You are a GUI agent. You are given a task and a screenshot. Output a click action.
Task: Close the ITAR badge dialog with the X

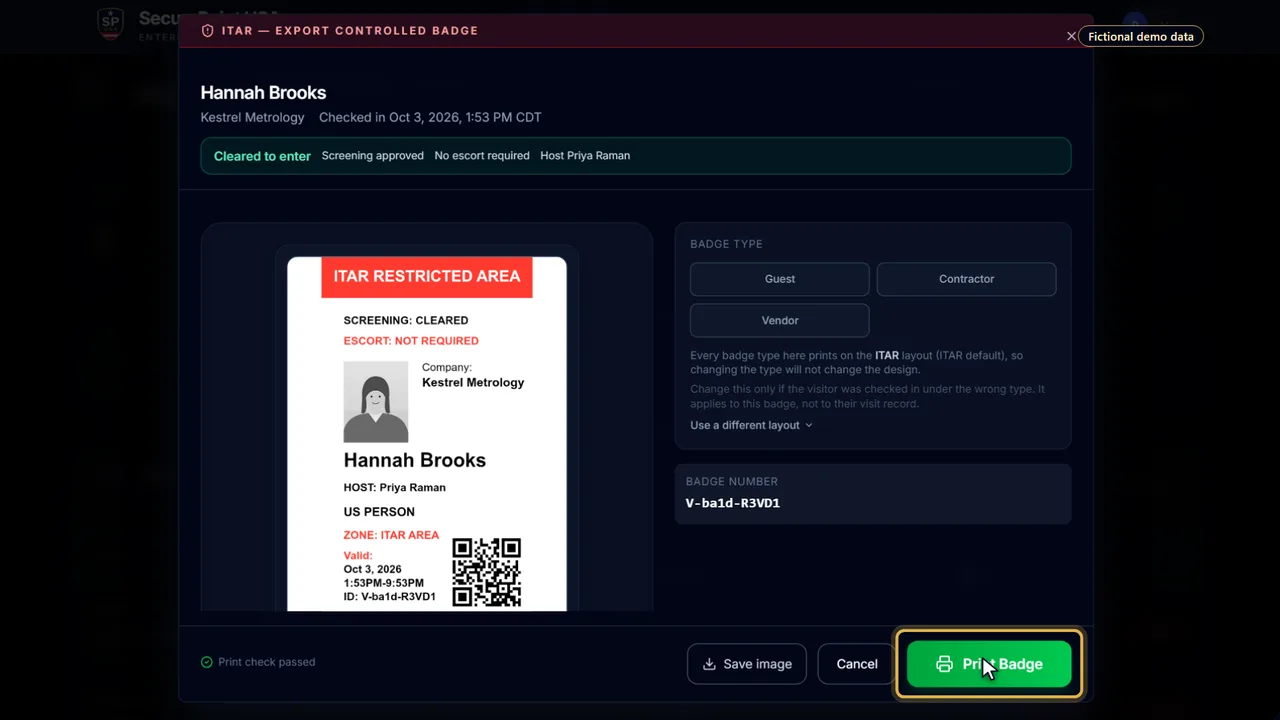(x=1071, y=36)
